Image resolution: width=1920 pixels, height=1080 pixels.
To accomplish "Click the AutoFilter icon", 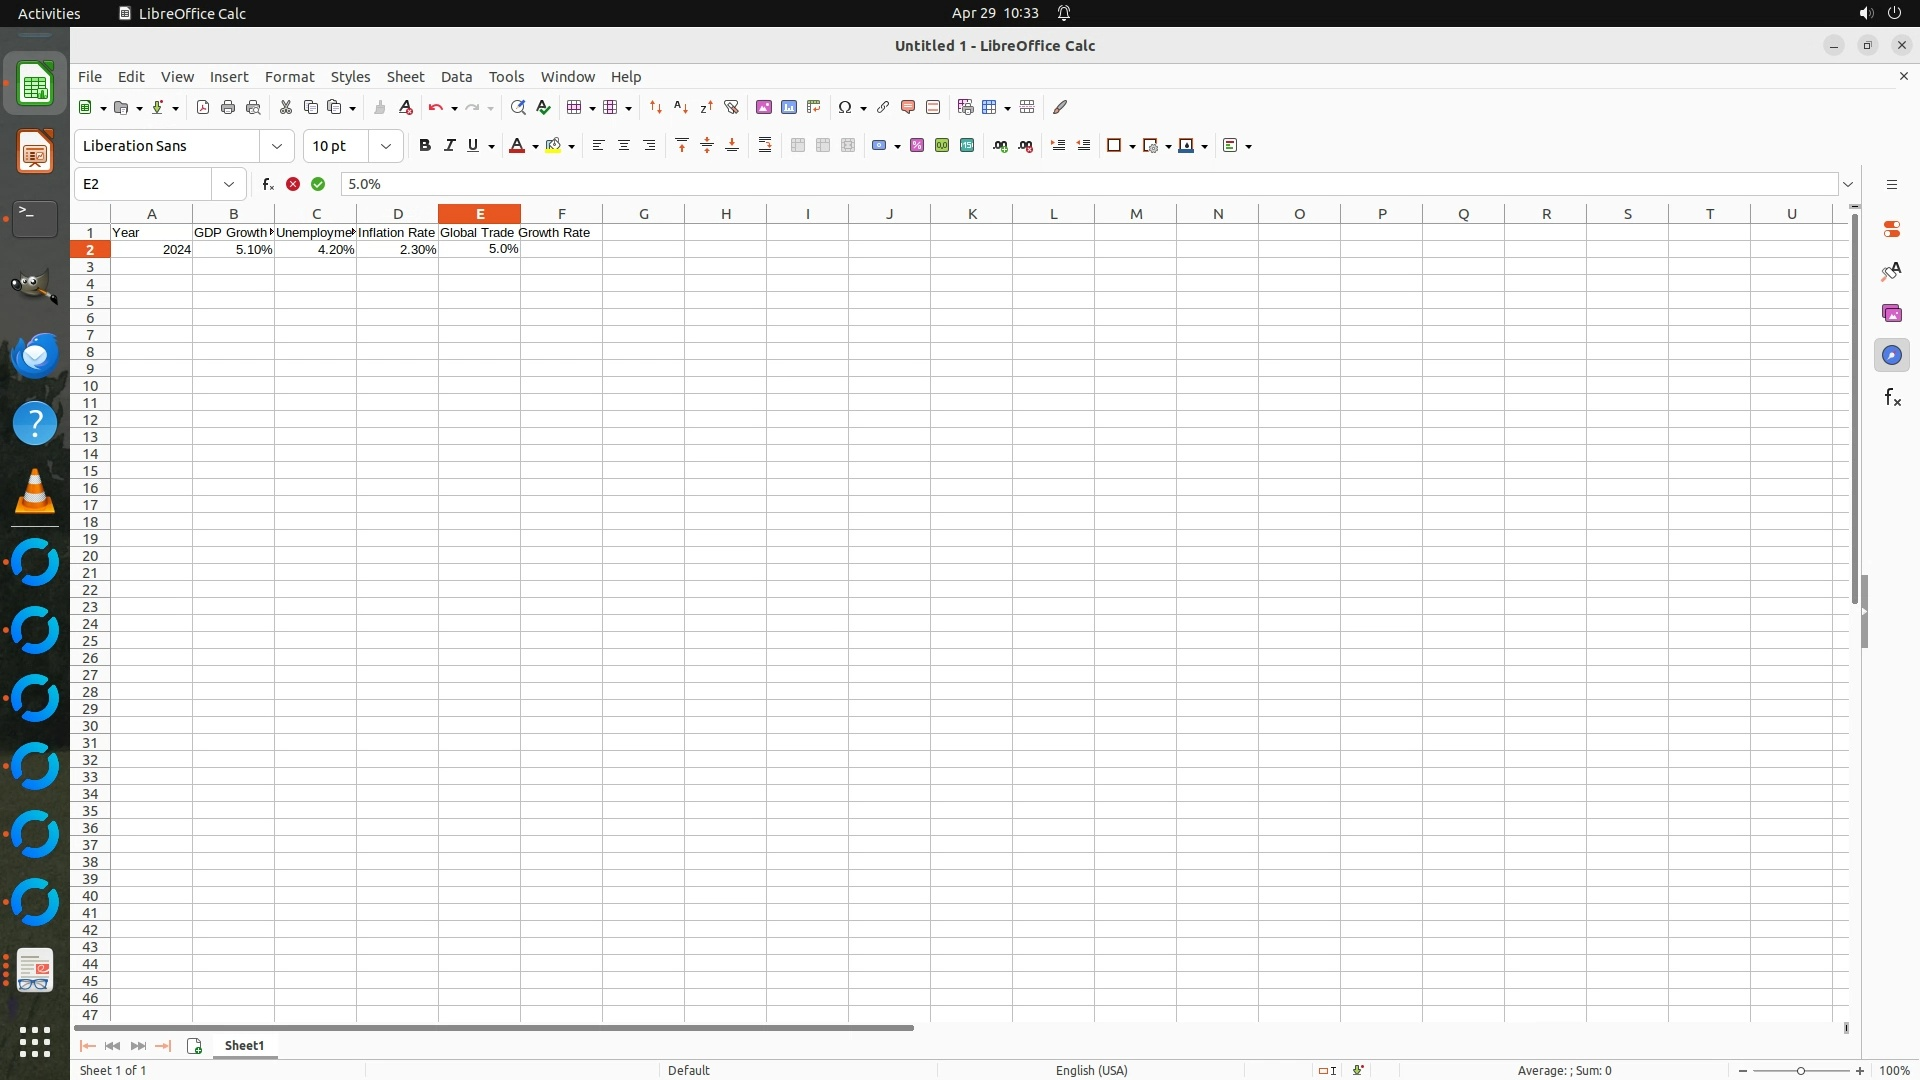I will coord(731,107).
